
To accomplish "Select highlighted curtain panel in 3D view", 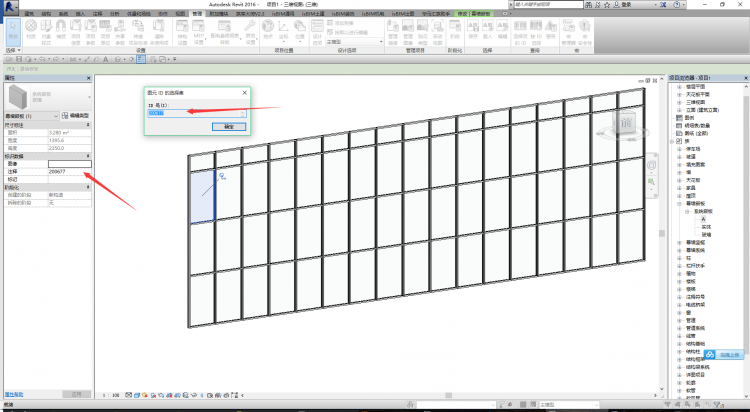I will pyautogui.click(x=203, y=197).
